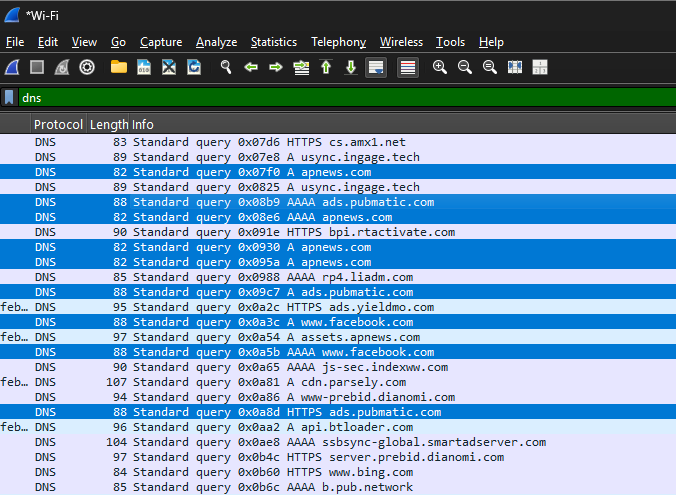Save this capture file
The height and width of the screenshot is (495, 676).
(144, 67)
